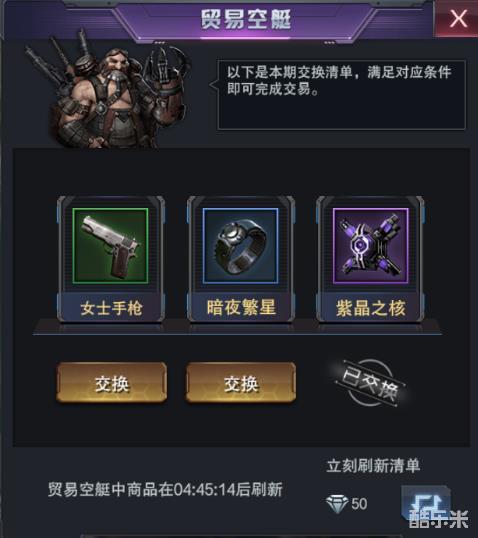Screen dimensions: 478x538
Task: Select the 暗夜繁星 ring item icon
Action: pyautogui.click(x=240, y=246)
